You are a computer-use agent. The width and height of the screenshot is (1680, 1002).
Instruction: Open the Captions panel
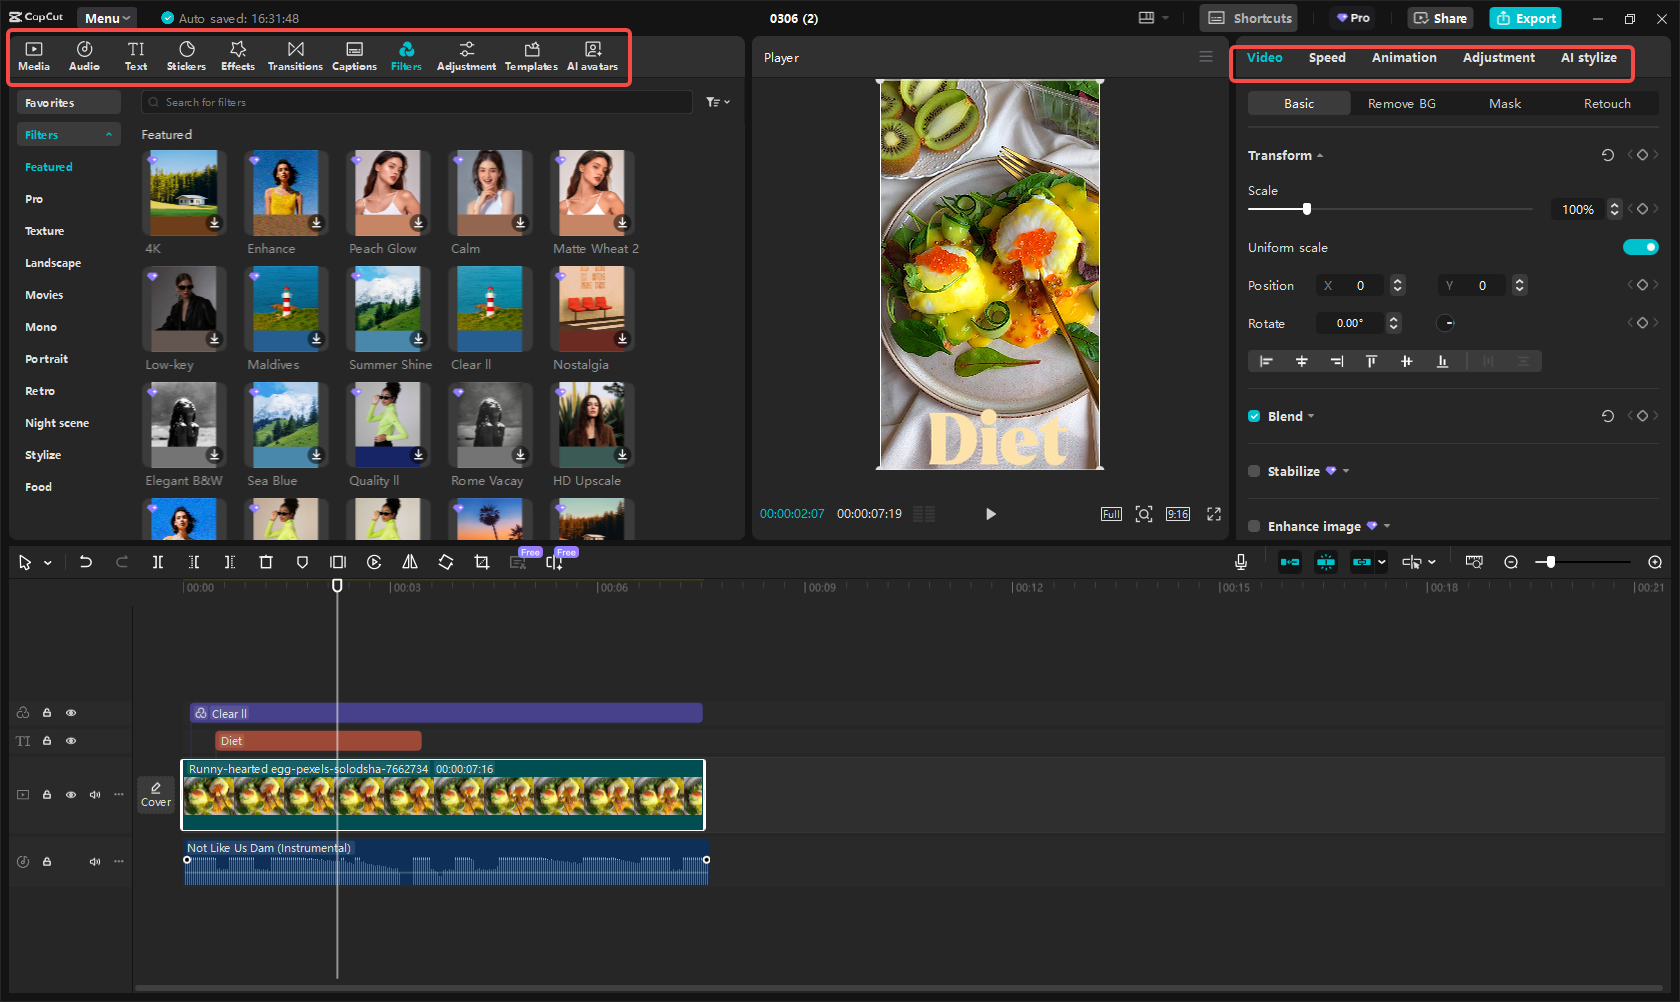[x=354, y=56]
